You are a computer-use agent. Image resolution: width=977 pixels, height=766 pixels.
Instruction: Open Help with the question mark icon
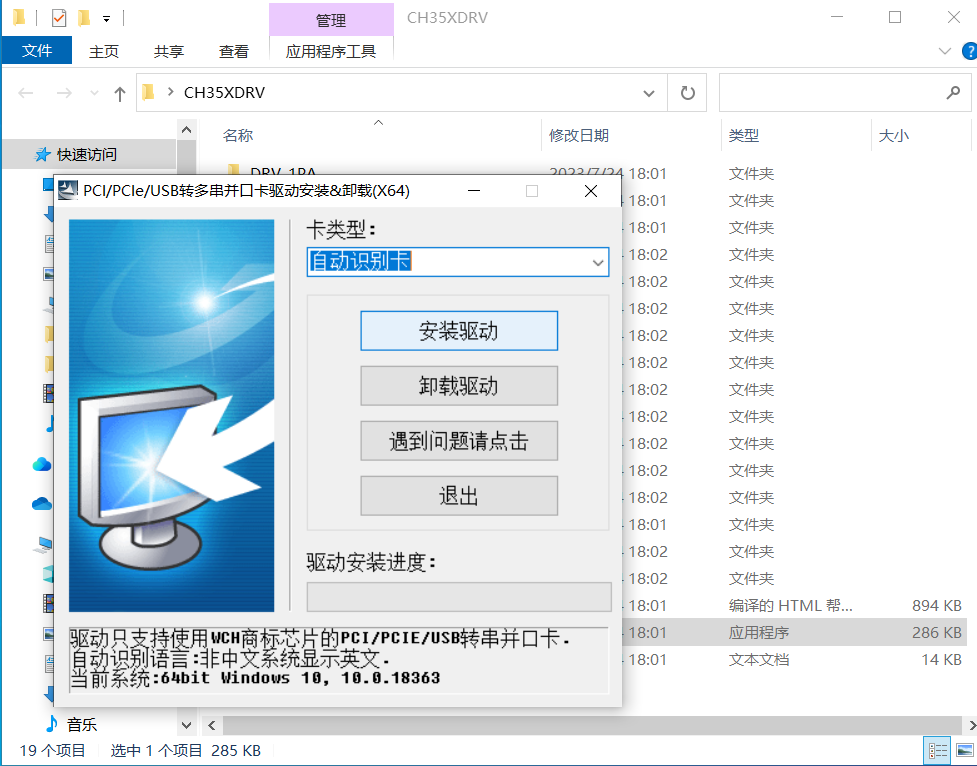pos(970,51)
